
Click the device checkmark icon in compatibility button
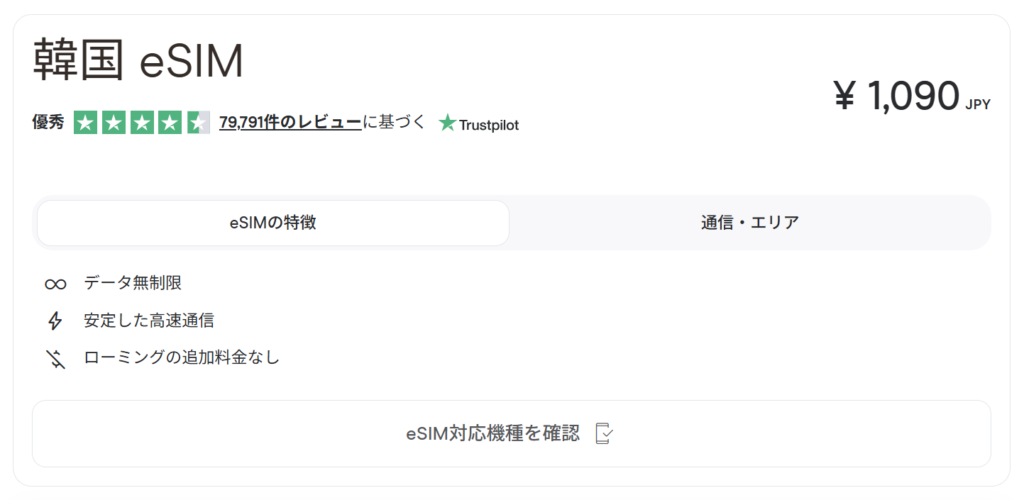(603, 433)
